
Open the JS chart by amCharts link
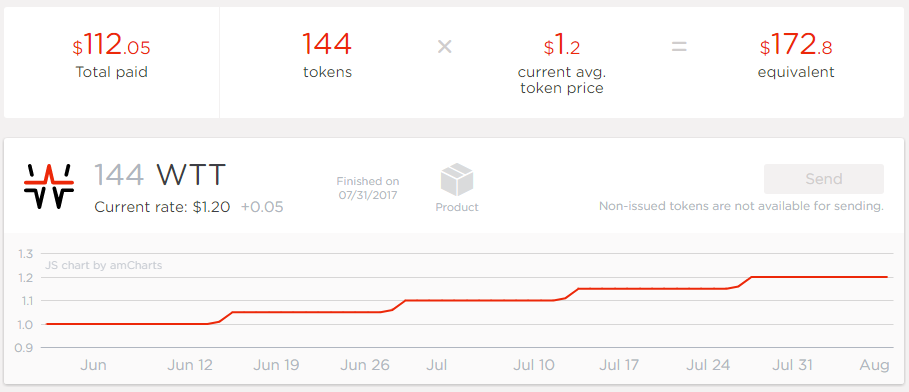click(x=104, y=266)
